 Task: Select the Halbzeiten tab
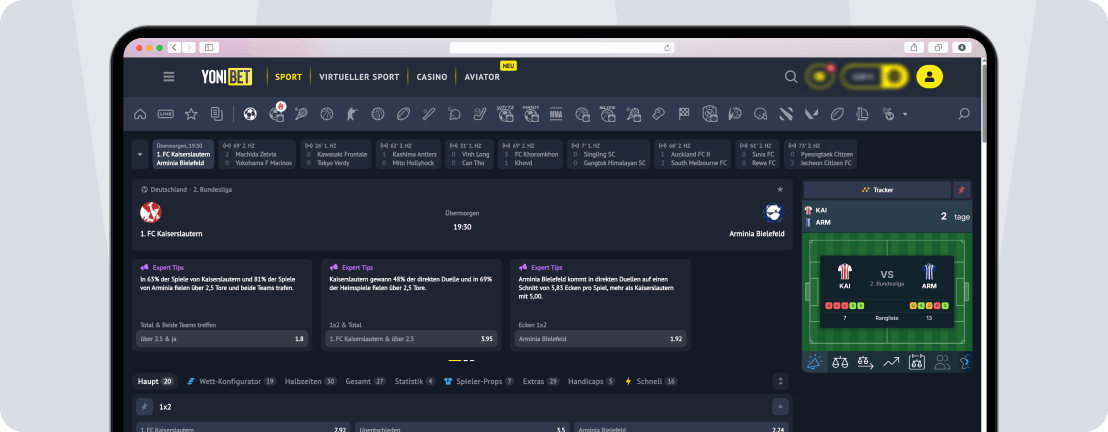311,381
